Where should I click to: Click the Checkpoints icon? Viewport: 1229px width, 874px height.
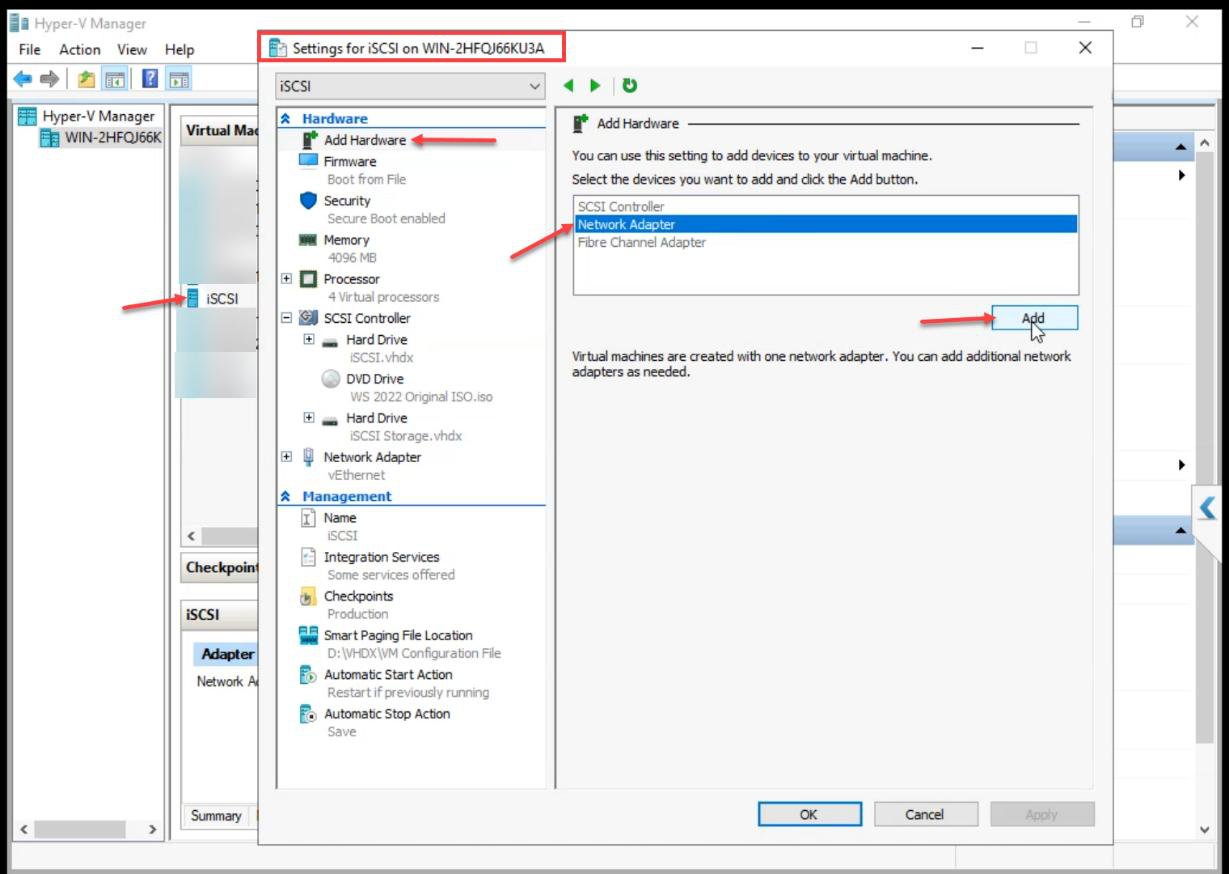[x=308, y=596]
